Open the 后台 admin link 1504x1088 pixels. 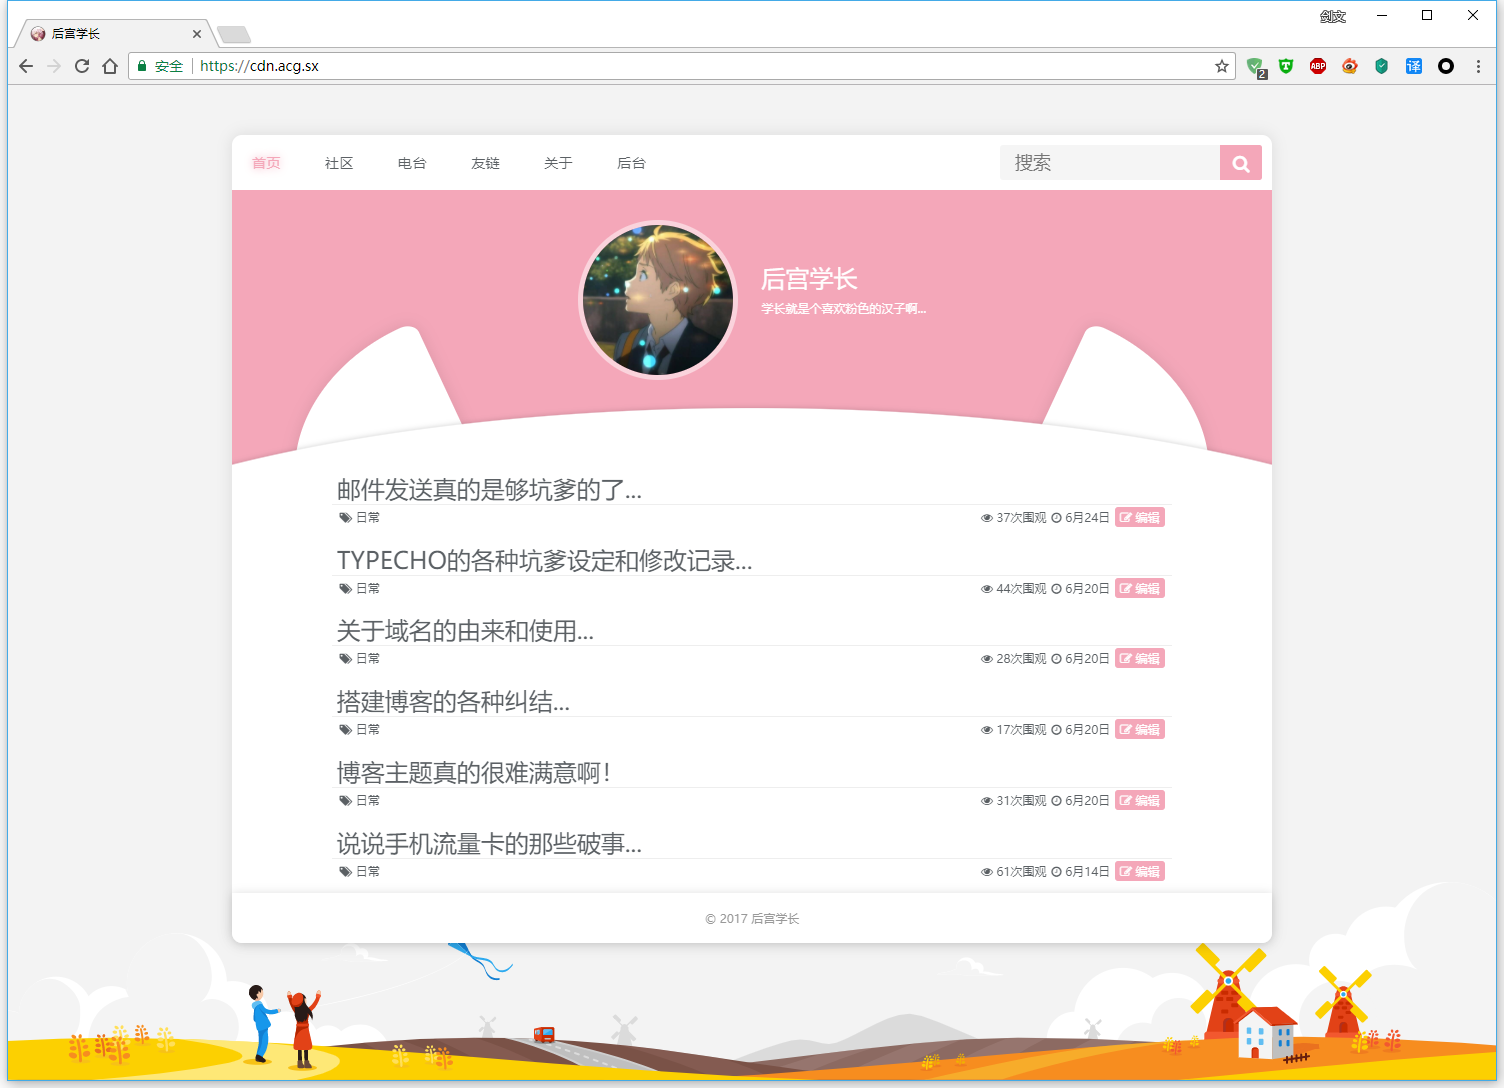point(631,163)
